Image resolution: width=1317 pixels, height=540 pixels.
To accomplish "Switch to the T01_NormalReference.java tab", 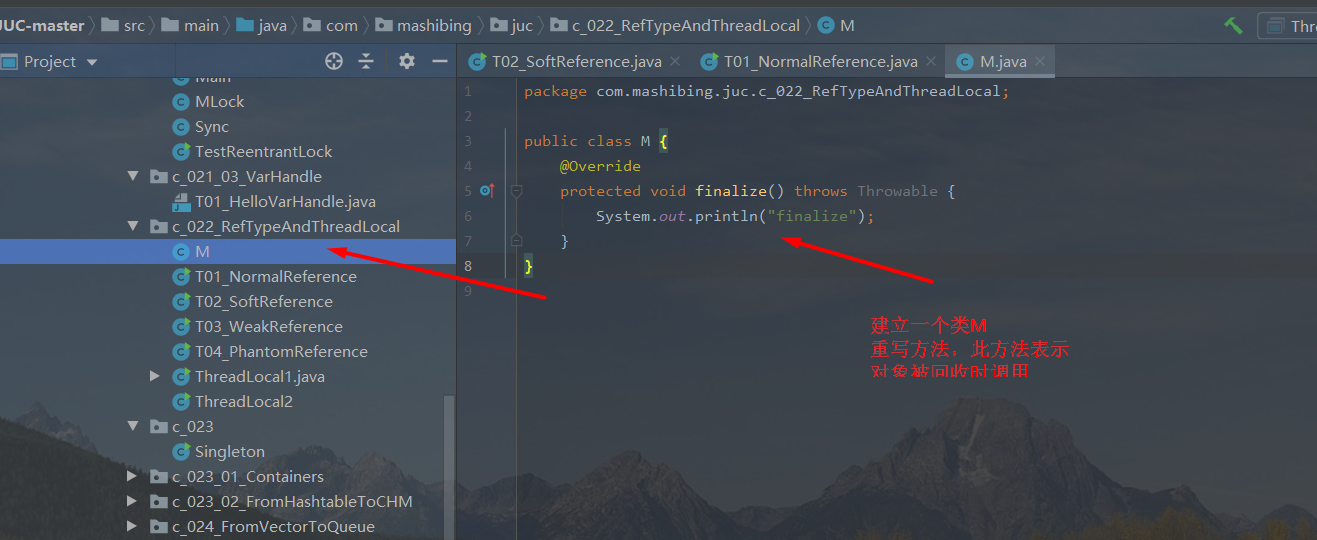I will [x=808, y=62].
